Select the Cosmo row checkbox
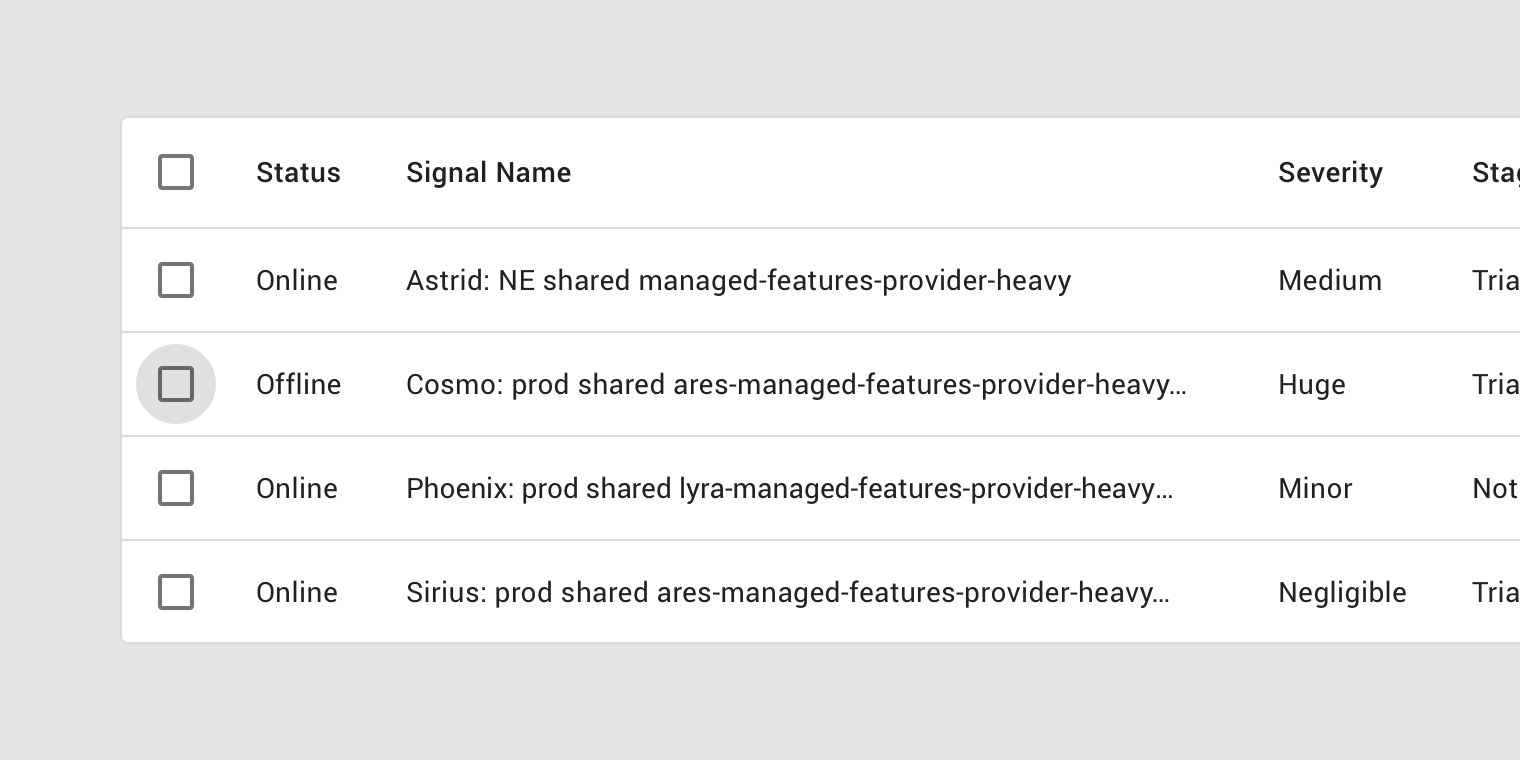1520x760 pixels. pyautogui.click(x=176, y=384)
